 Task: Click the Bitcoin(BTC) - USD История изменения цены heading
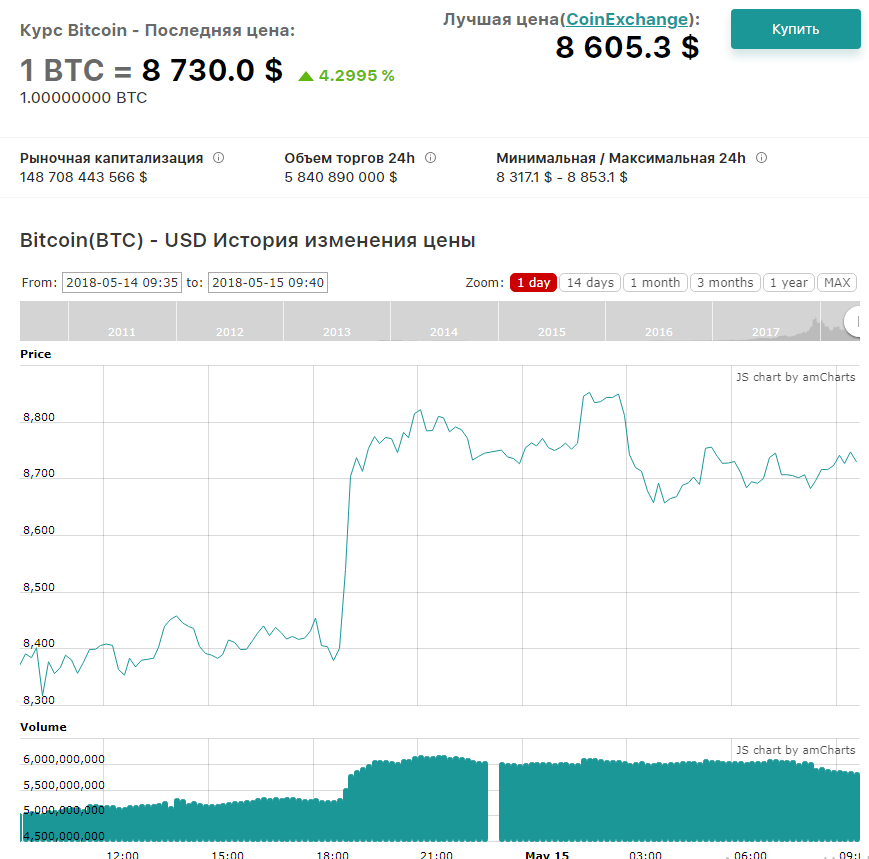248,241
